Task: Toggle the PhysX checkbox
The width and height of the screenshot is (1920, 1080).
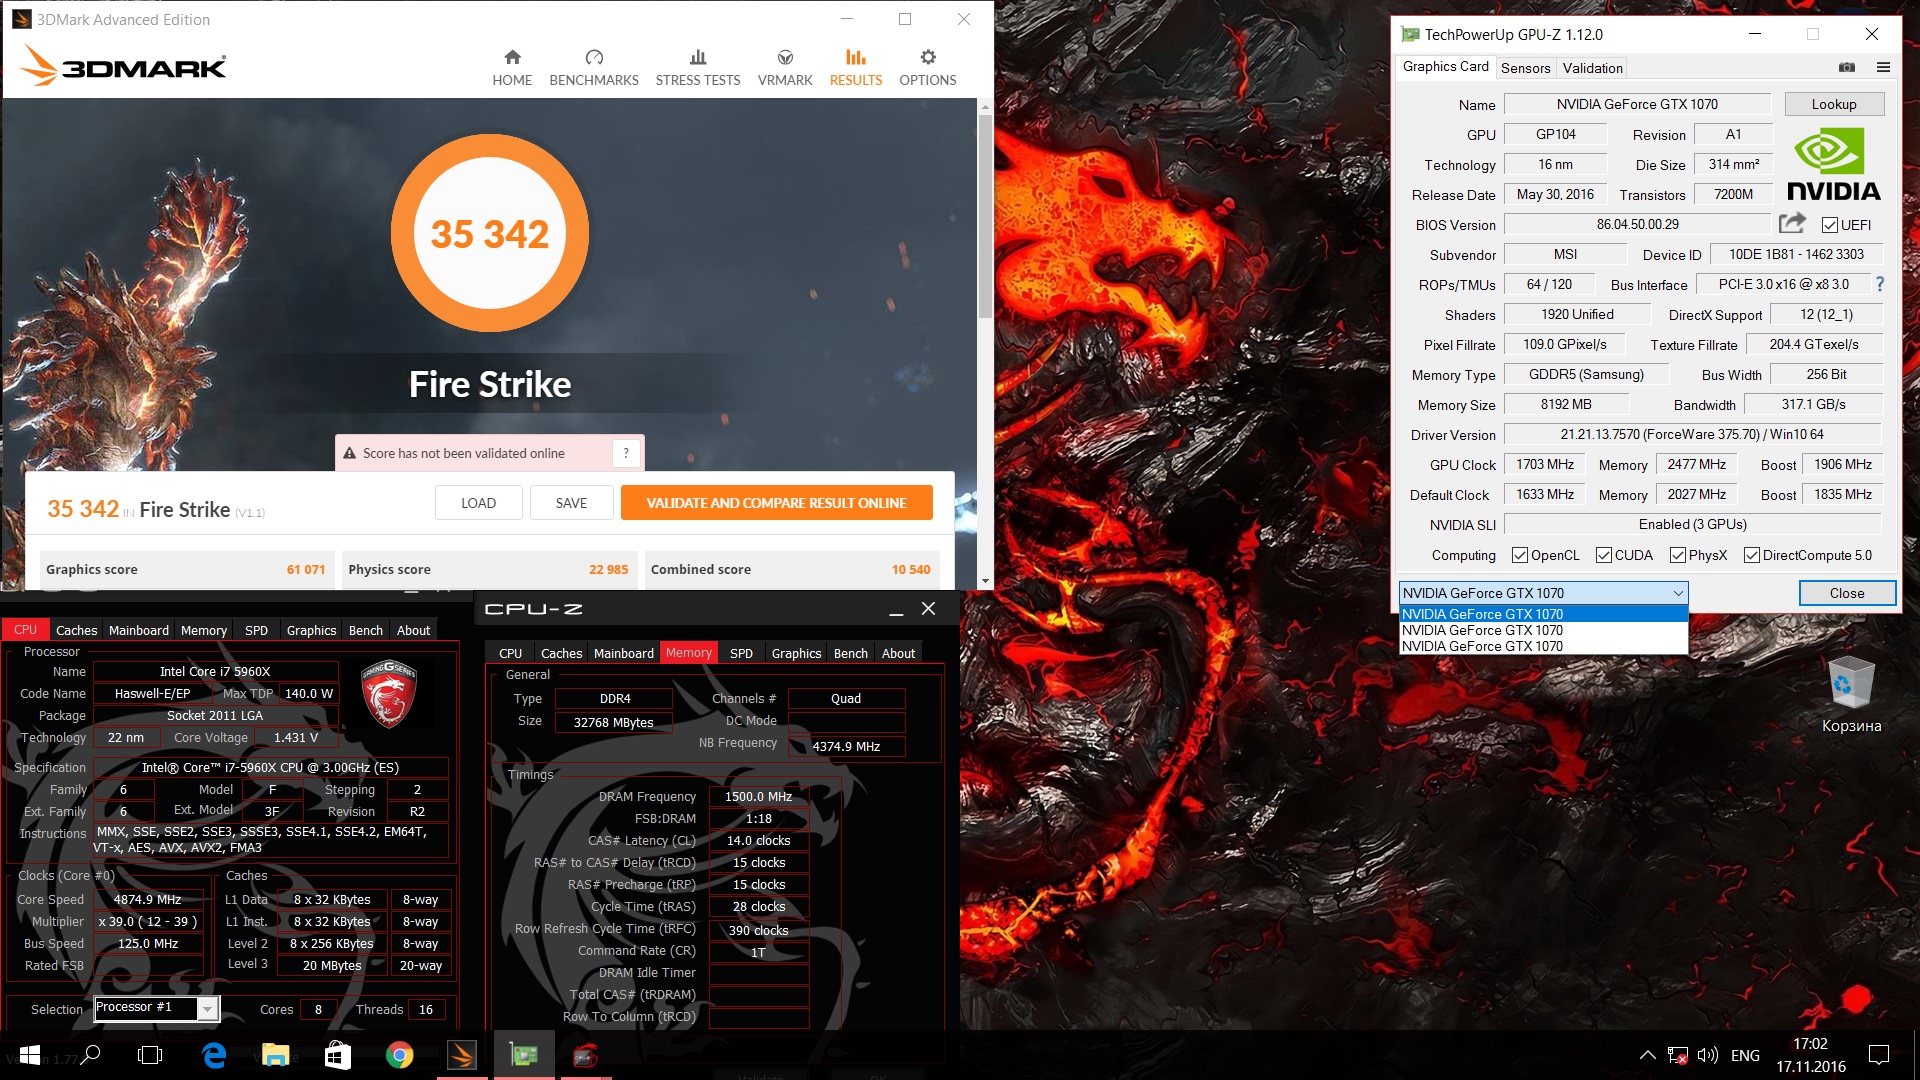Action: [x=1678, y=555]
